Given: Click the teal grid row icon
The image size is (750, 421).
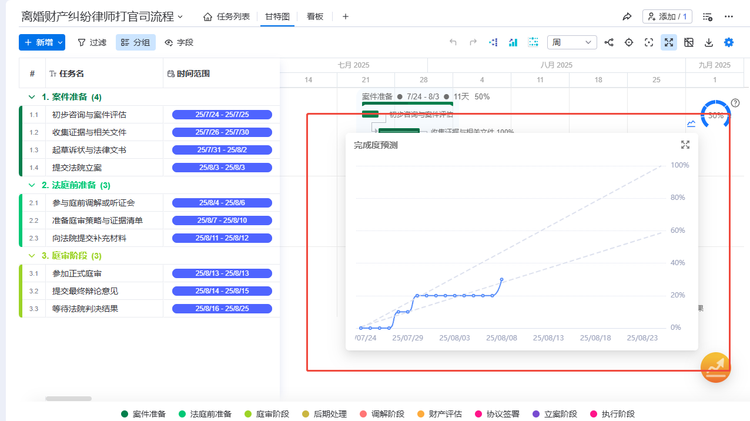Looking at the screenshot, I should click(533, 43).
